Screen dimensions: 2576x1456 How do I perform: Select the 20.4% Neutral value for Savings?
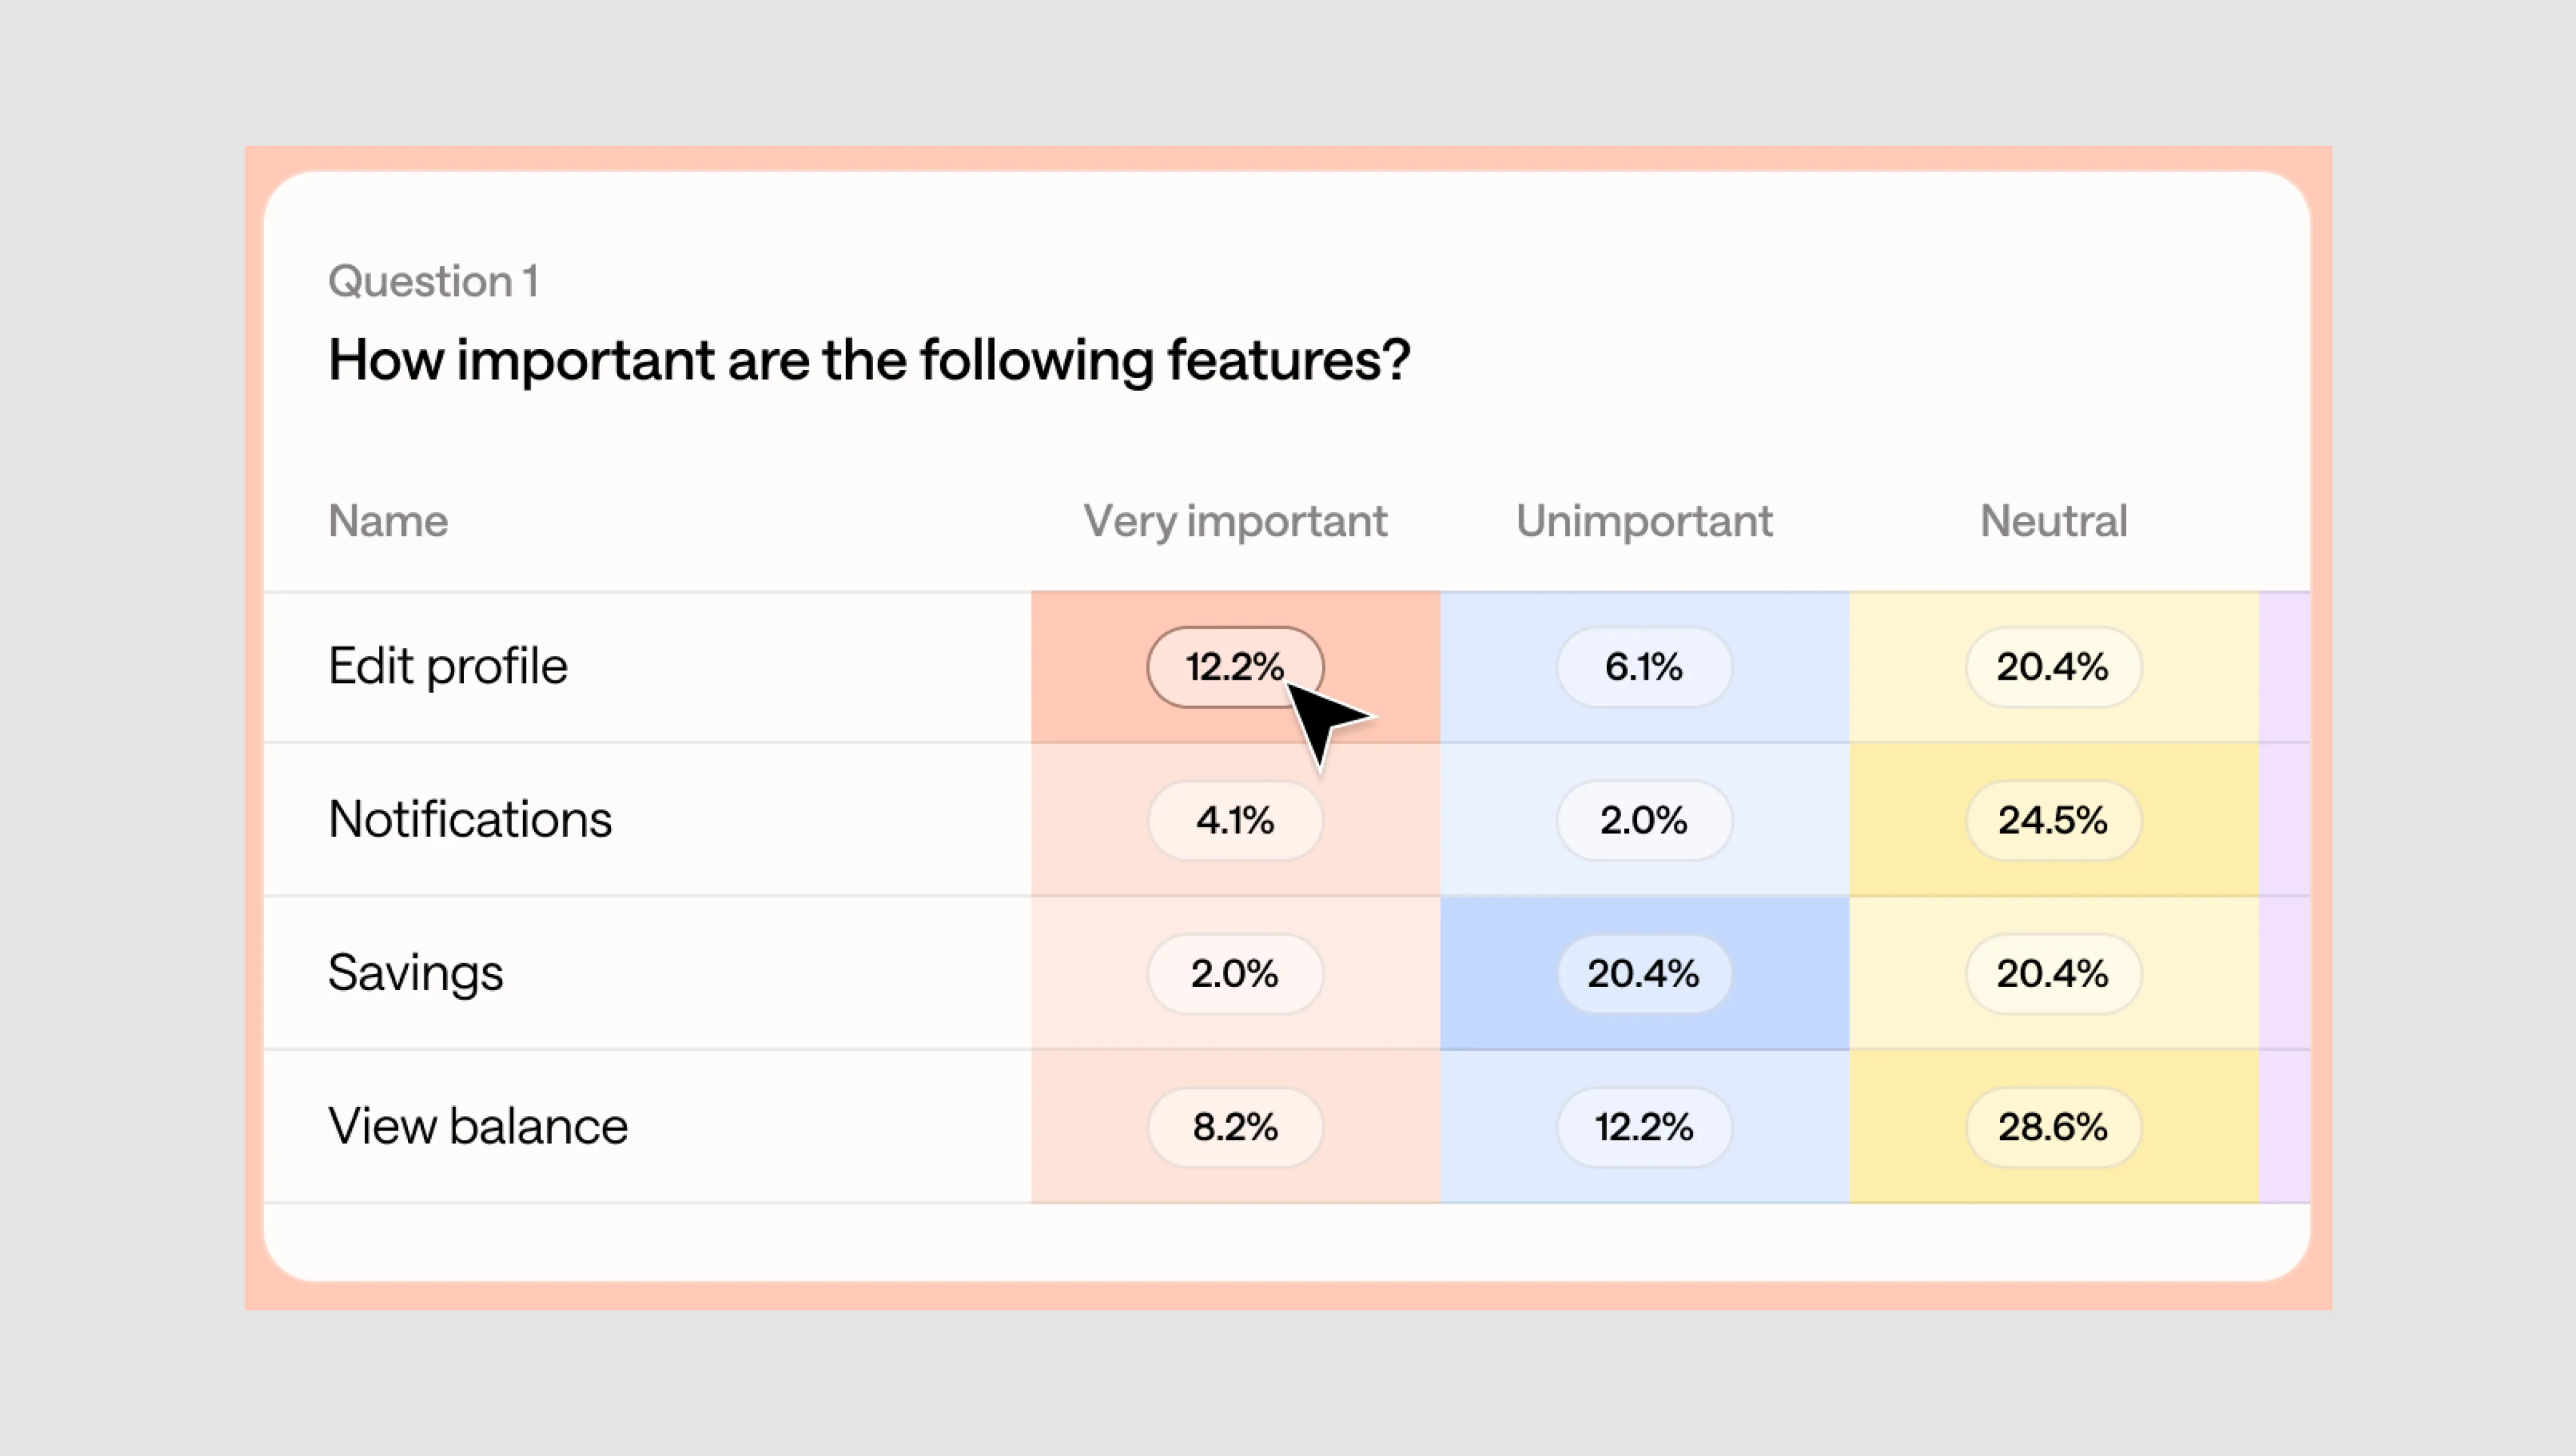(2052, 973)
